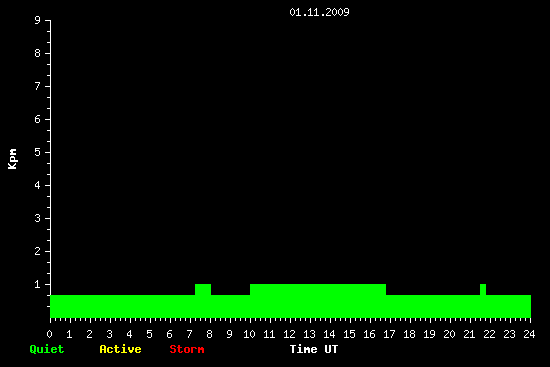Select the green Quiet legend label
The height and width of the screenshot is (367, 550).
47,349
